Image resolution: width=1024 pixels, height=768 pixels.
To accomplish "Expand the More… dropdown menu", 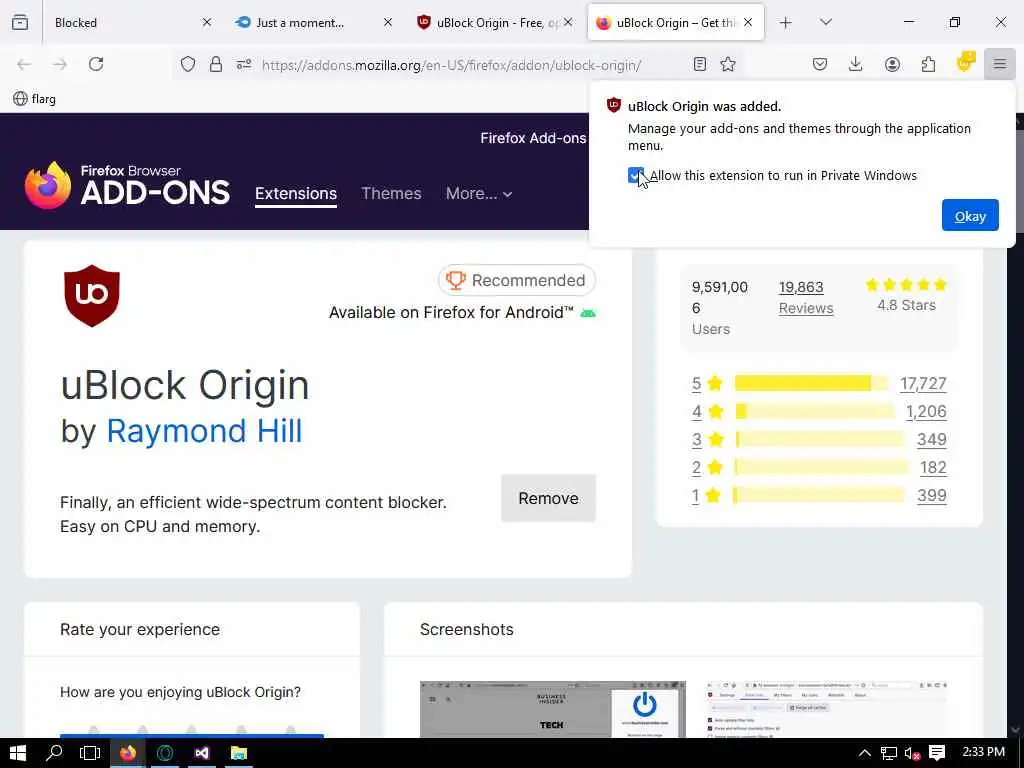I will click(x=479, y=193).
